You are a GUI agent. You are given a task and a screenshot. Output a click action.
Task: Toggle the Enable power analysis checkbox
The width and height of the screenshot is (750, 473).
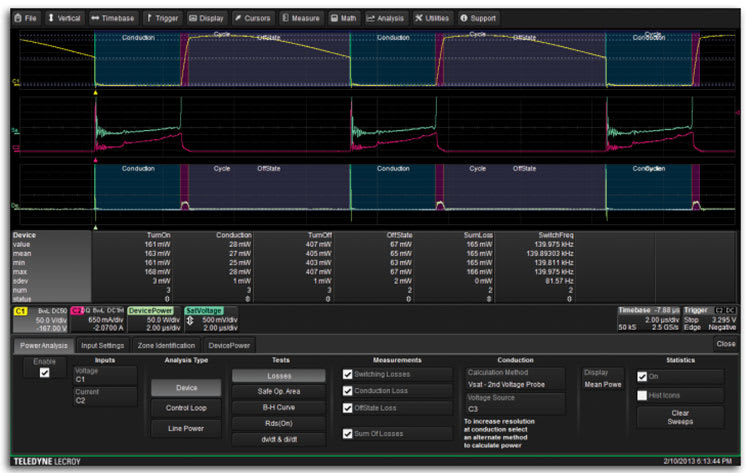click(x=42, y=372)
